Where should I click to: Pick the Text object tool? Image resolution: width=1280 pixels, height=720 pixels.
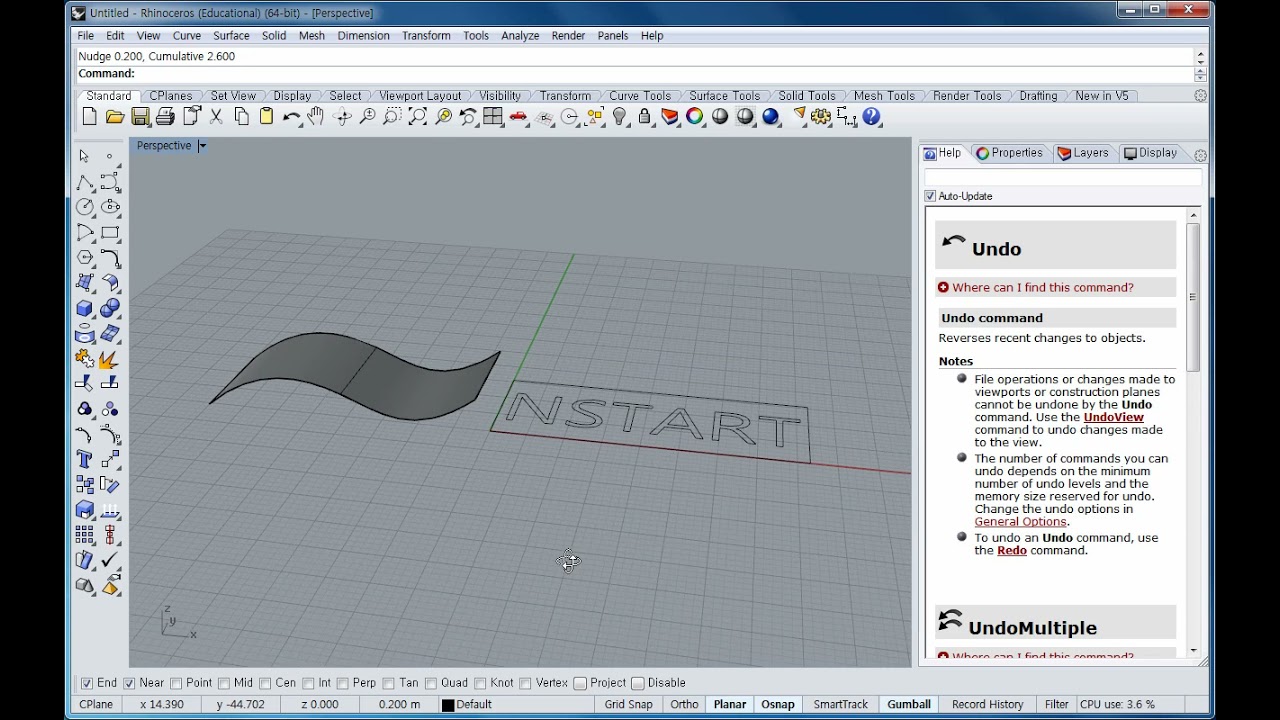(85, 459)
